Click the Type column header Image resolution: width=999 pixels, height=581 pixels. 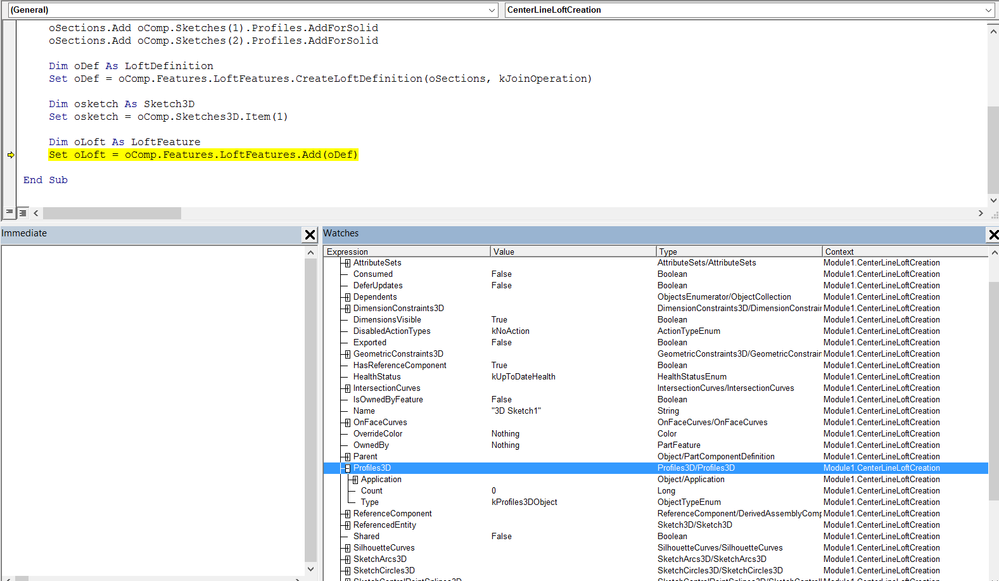coord(739,252)
